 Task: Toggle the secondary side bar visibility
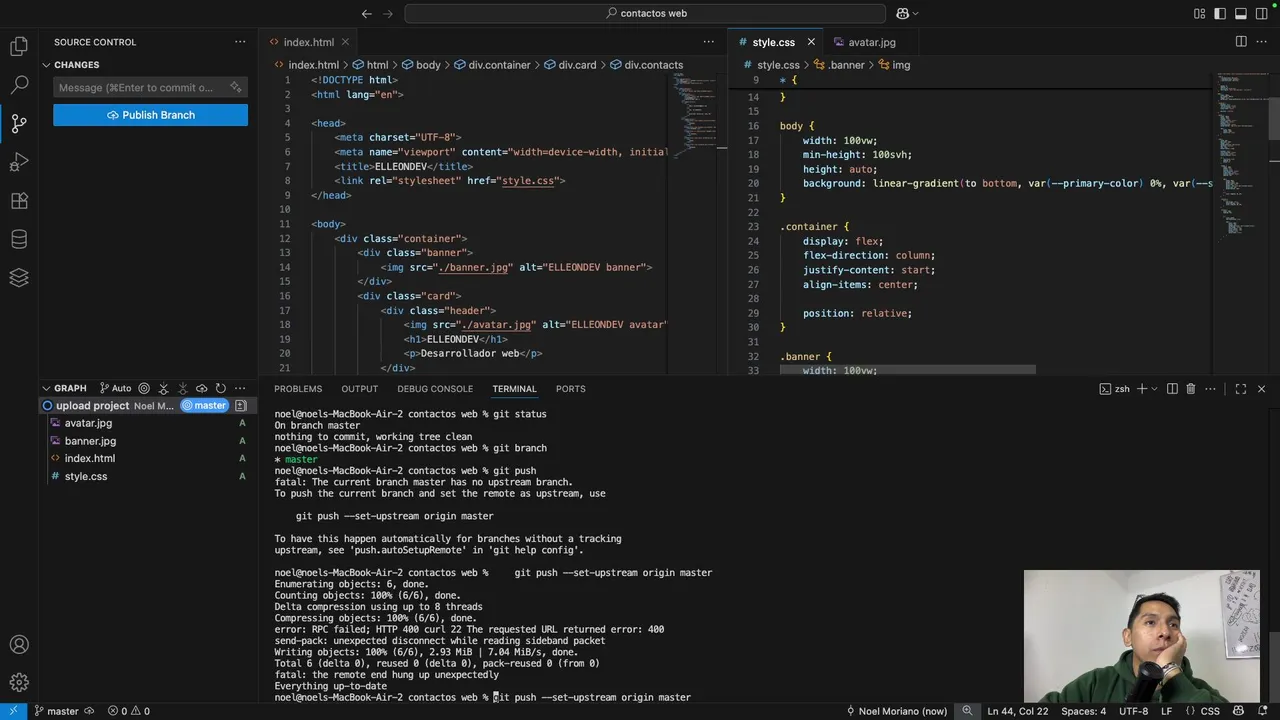click(x=1262, y=14)
